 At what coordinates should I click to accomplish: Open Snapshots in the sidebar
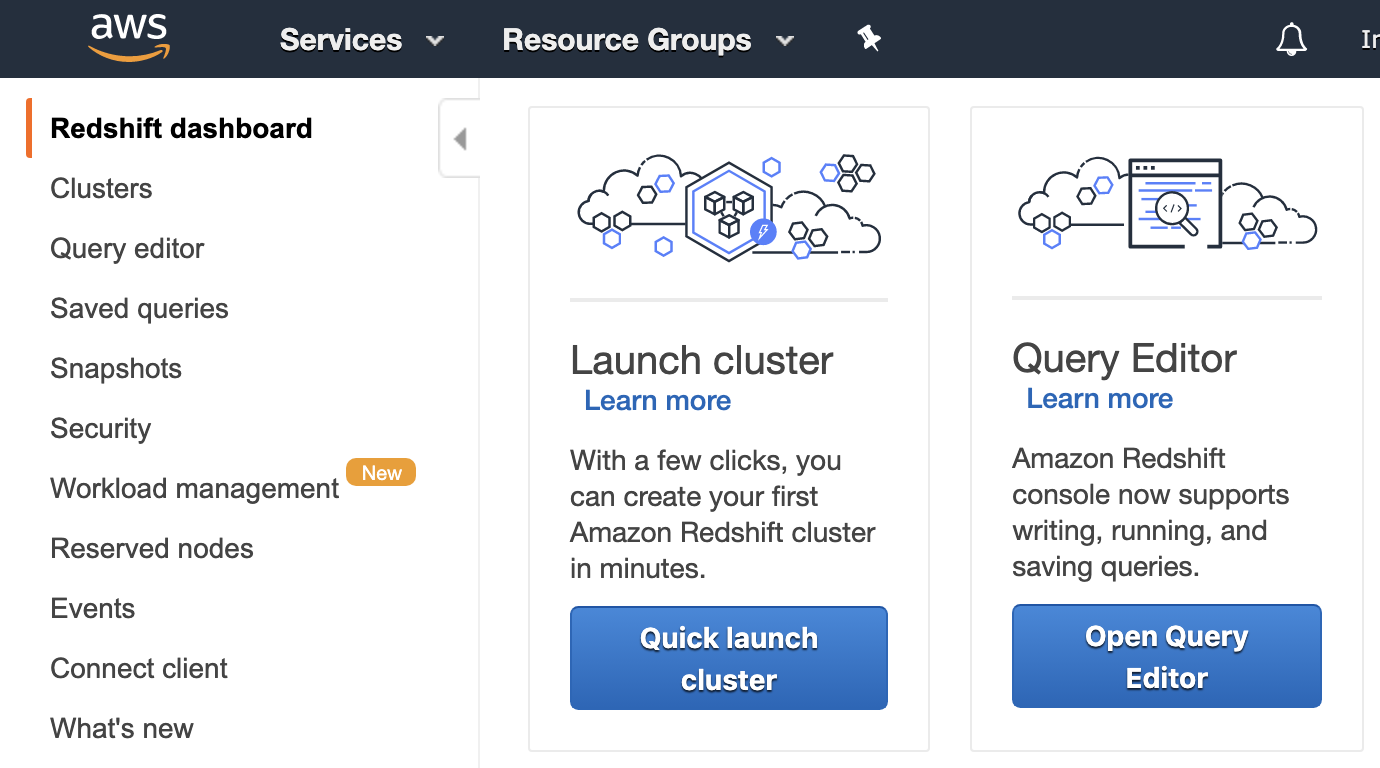pyautogui.click(x=116, y=368)
